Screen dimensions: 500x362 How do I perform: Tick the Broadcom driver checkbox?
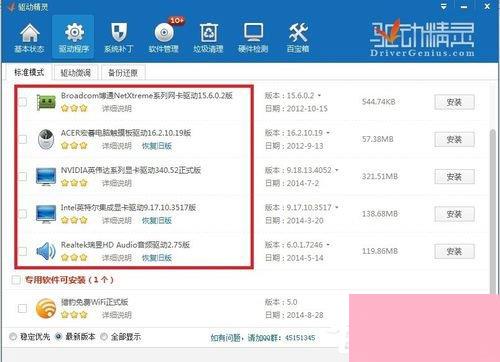(x=22, y=102)
